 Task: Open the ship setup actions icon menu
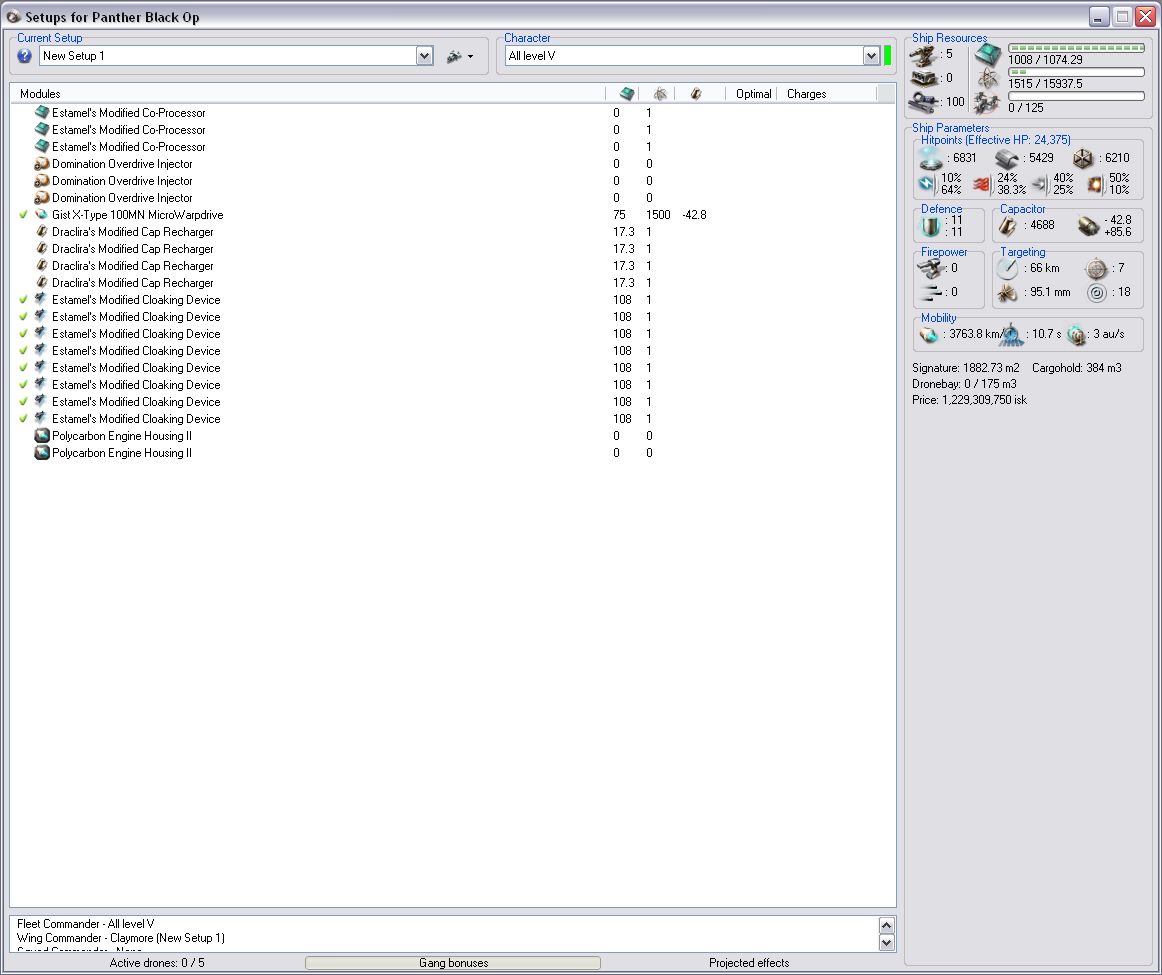454,56
